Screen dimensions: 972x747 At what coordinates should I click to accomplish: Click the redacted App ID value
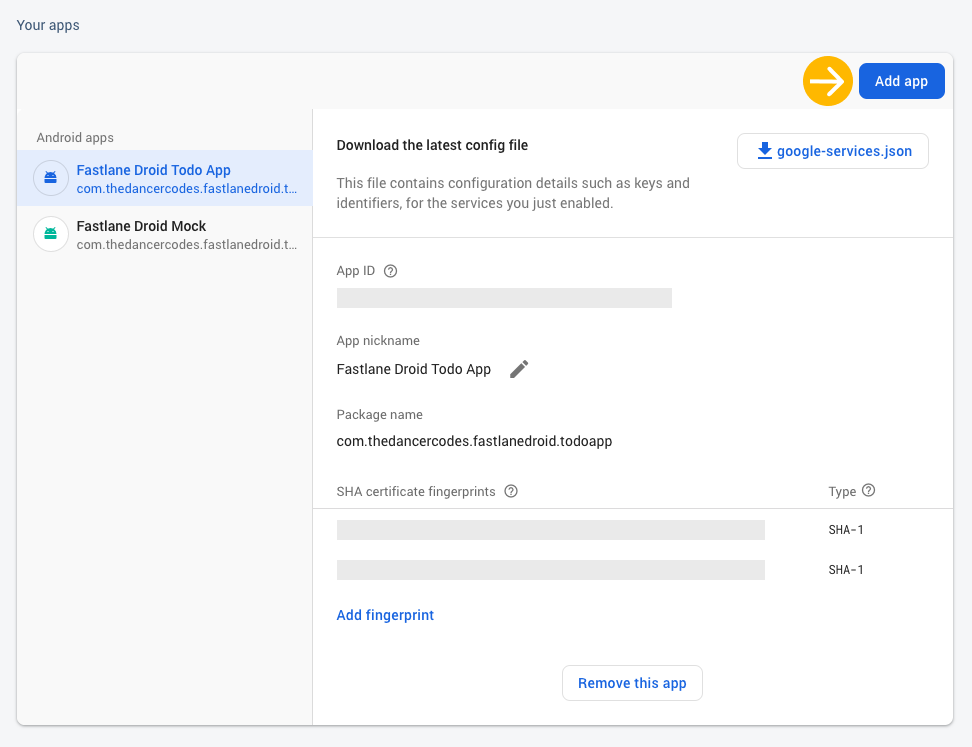point(504,298)
